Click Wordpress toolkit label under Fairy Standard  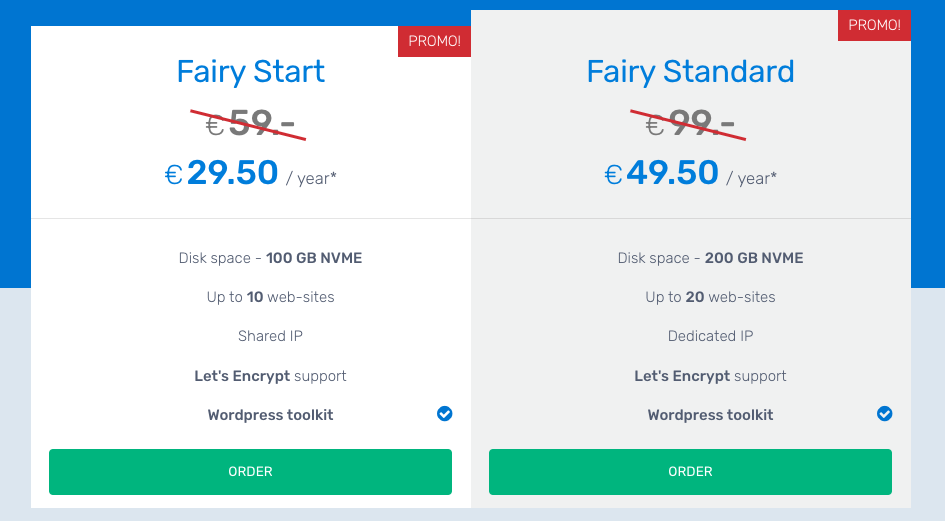[710, 415]
